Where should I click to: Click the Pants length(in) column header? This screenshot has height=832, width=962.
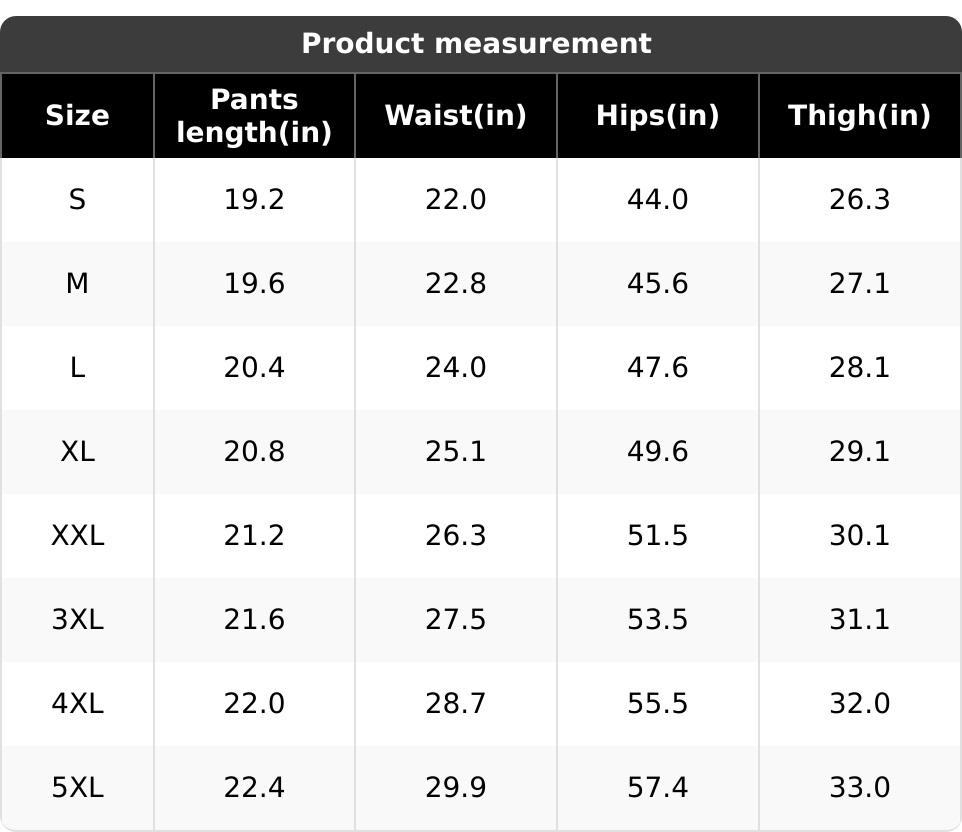coord(254,116)
